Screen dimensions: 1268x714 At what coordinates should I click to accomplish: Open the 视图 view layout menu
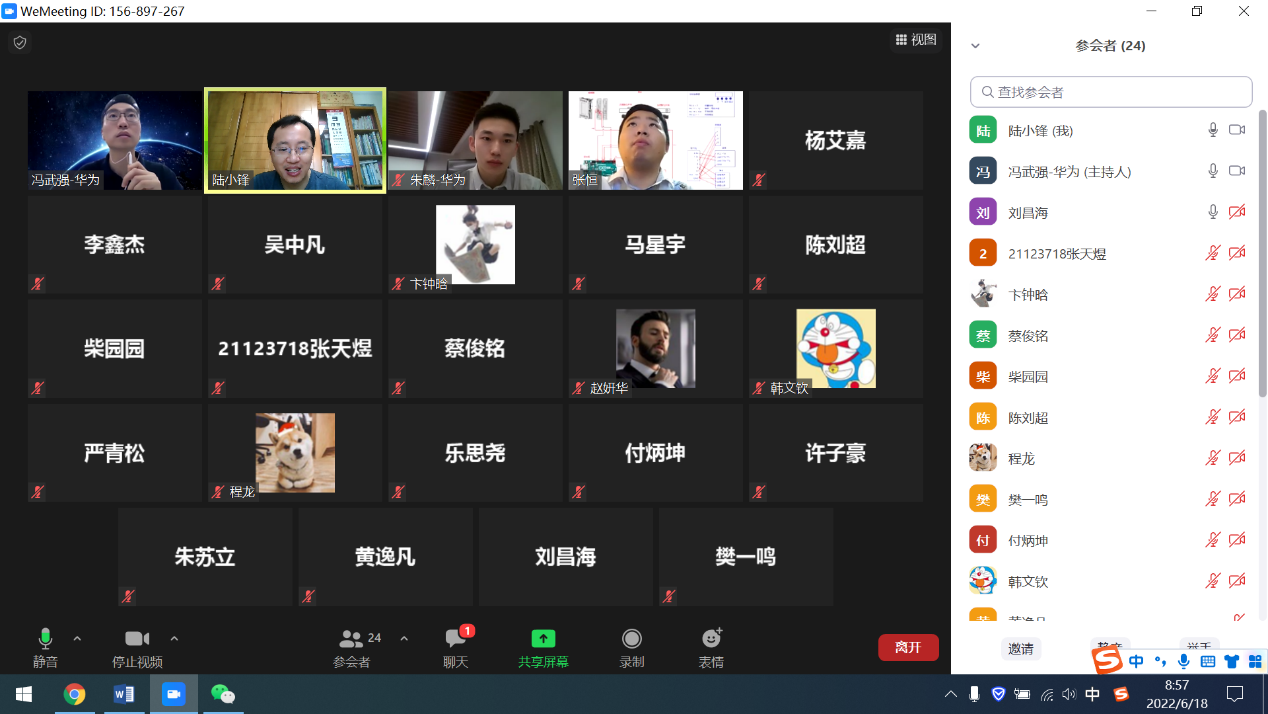916,40
